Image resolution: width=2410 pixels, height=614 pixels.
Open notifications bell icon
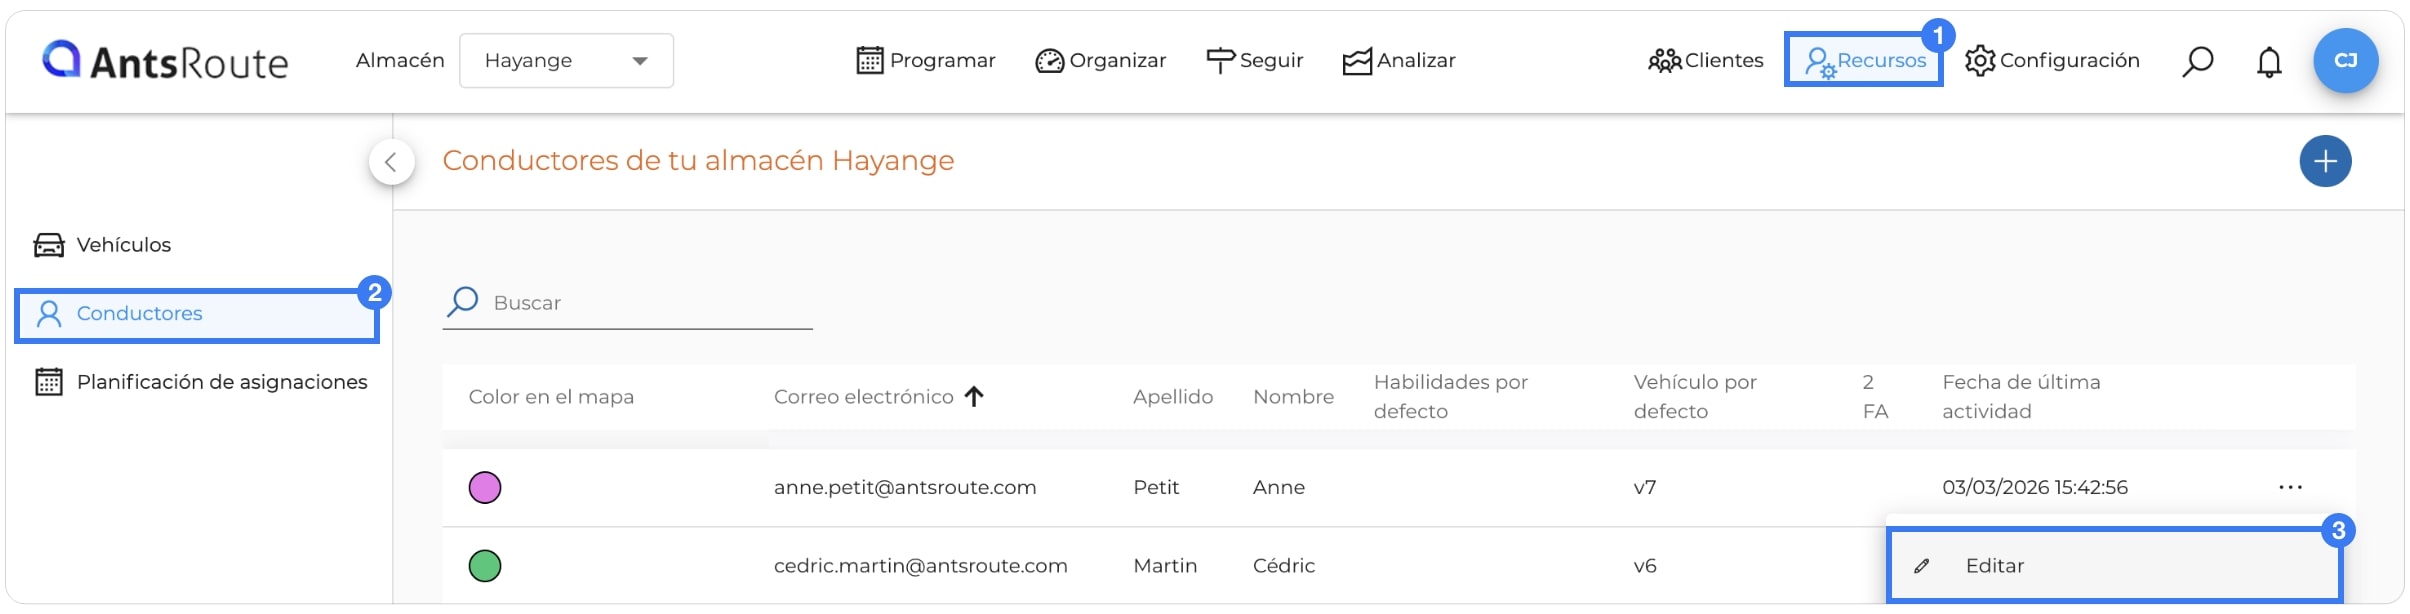pyautogui.click(x=2269, y=62)
